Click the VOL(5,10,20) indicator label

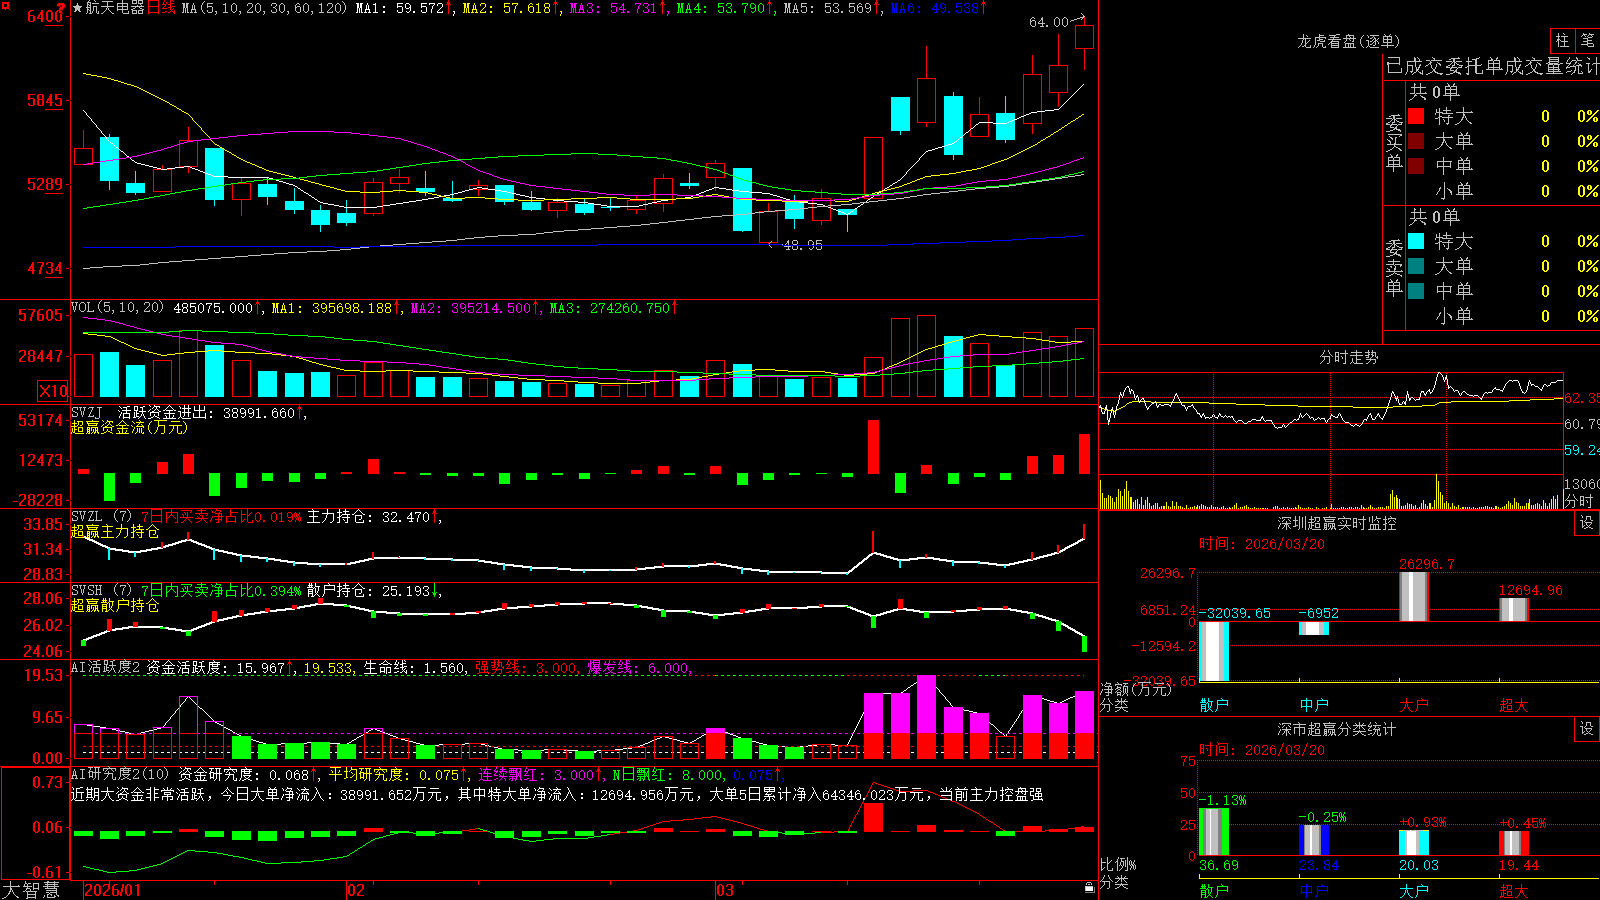tap(117, 307)
